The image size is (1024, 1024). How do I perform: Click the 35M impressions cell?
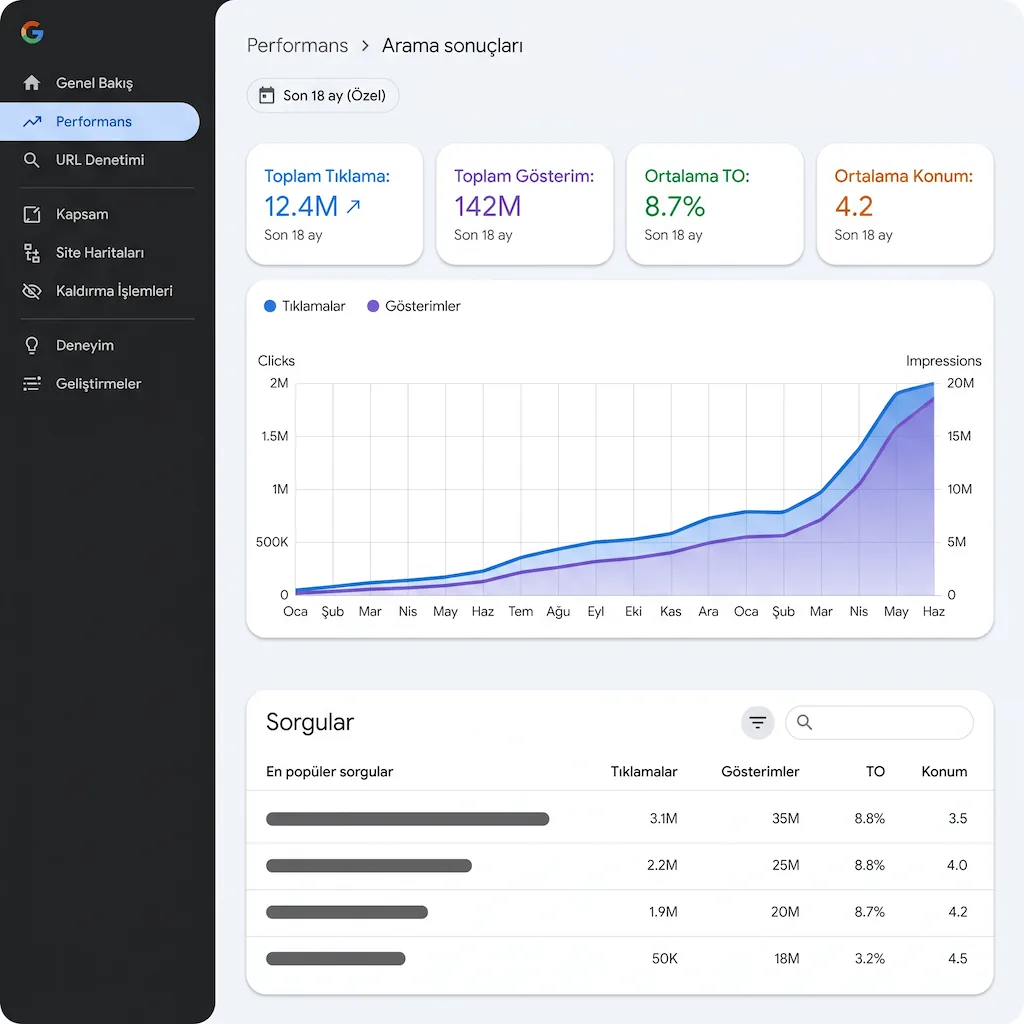point(786,818)
